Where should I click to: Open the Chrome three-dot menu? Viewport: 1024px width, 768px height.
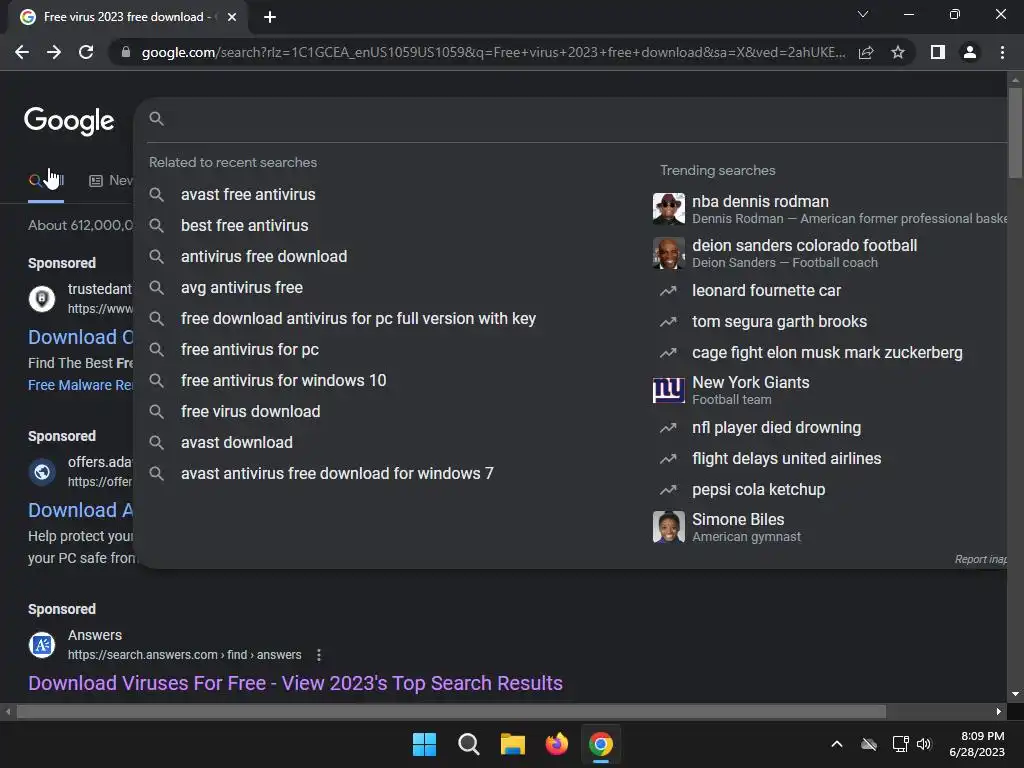1002,52
